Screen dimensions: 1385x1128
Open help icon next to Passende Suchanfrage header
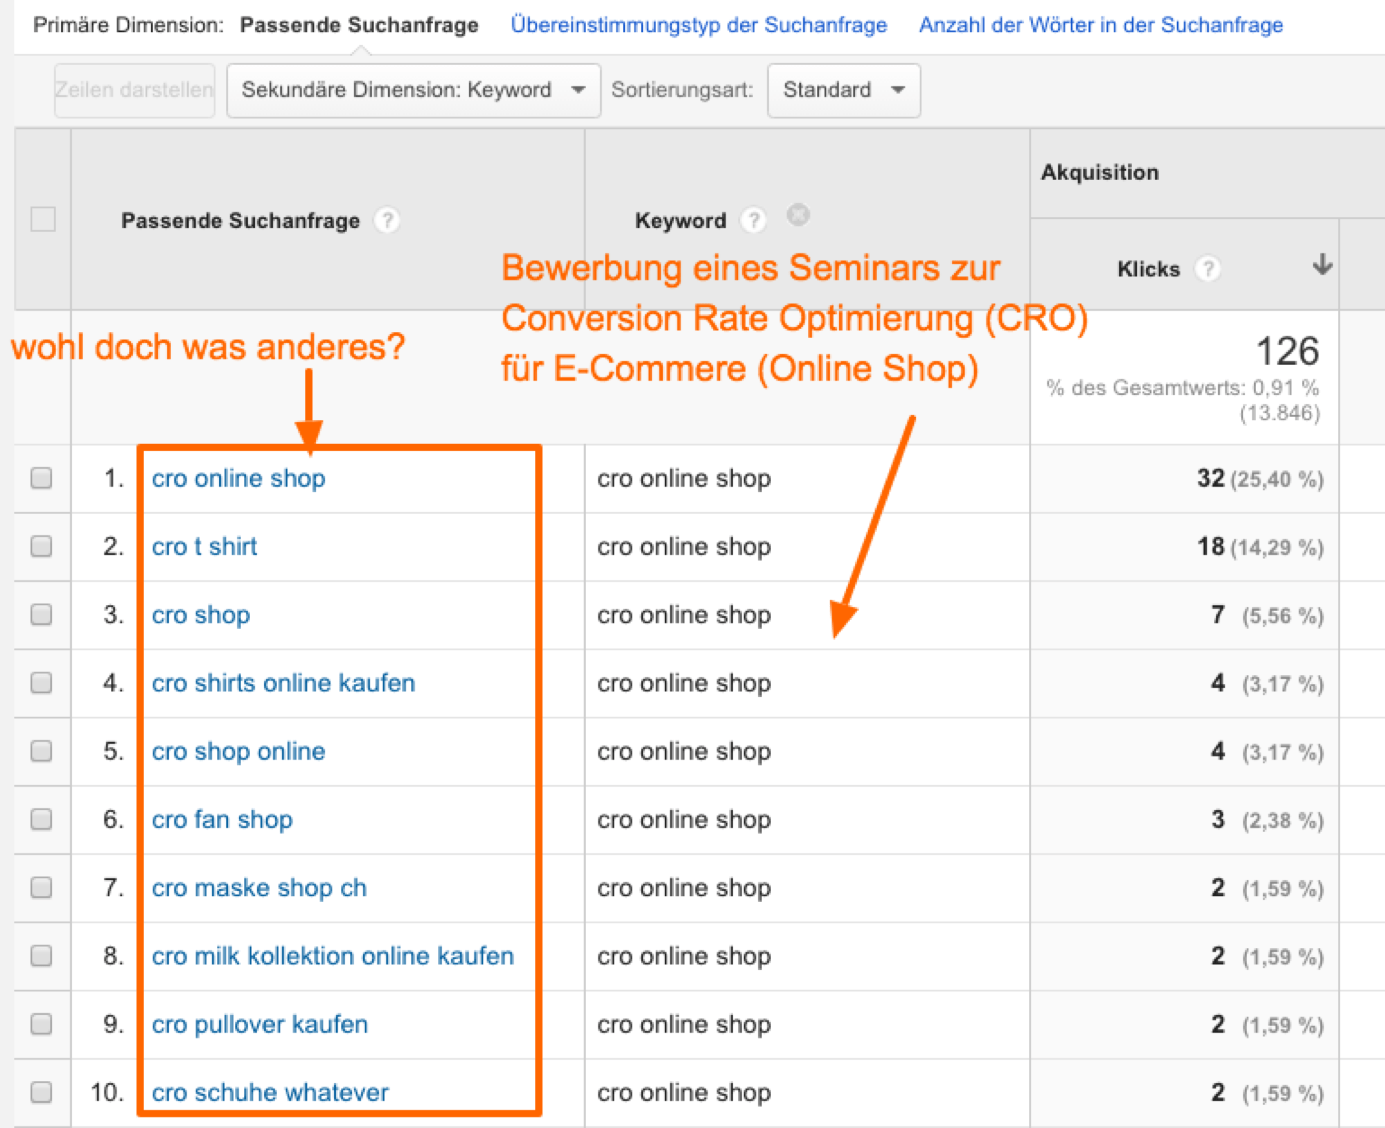click(x=386, y=220)
